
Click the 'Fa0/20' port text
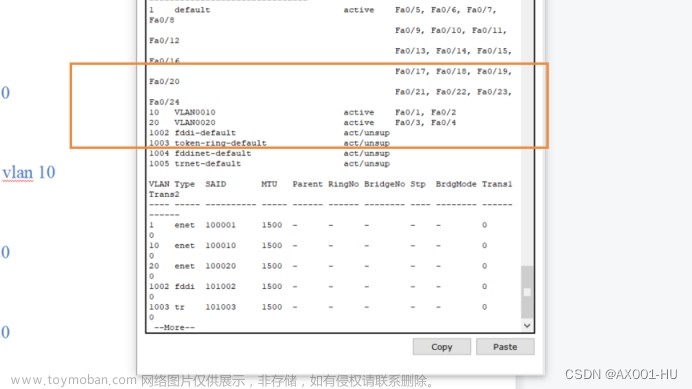click(x=164, y=81)
